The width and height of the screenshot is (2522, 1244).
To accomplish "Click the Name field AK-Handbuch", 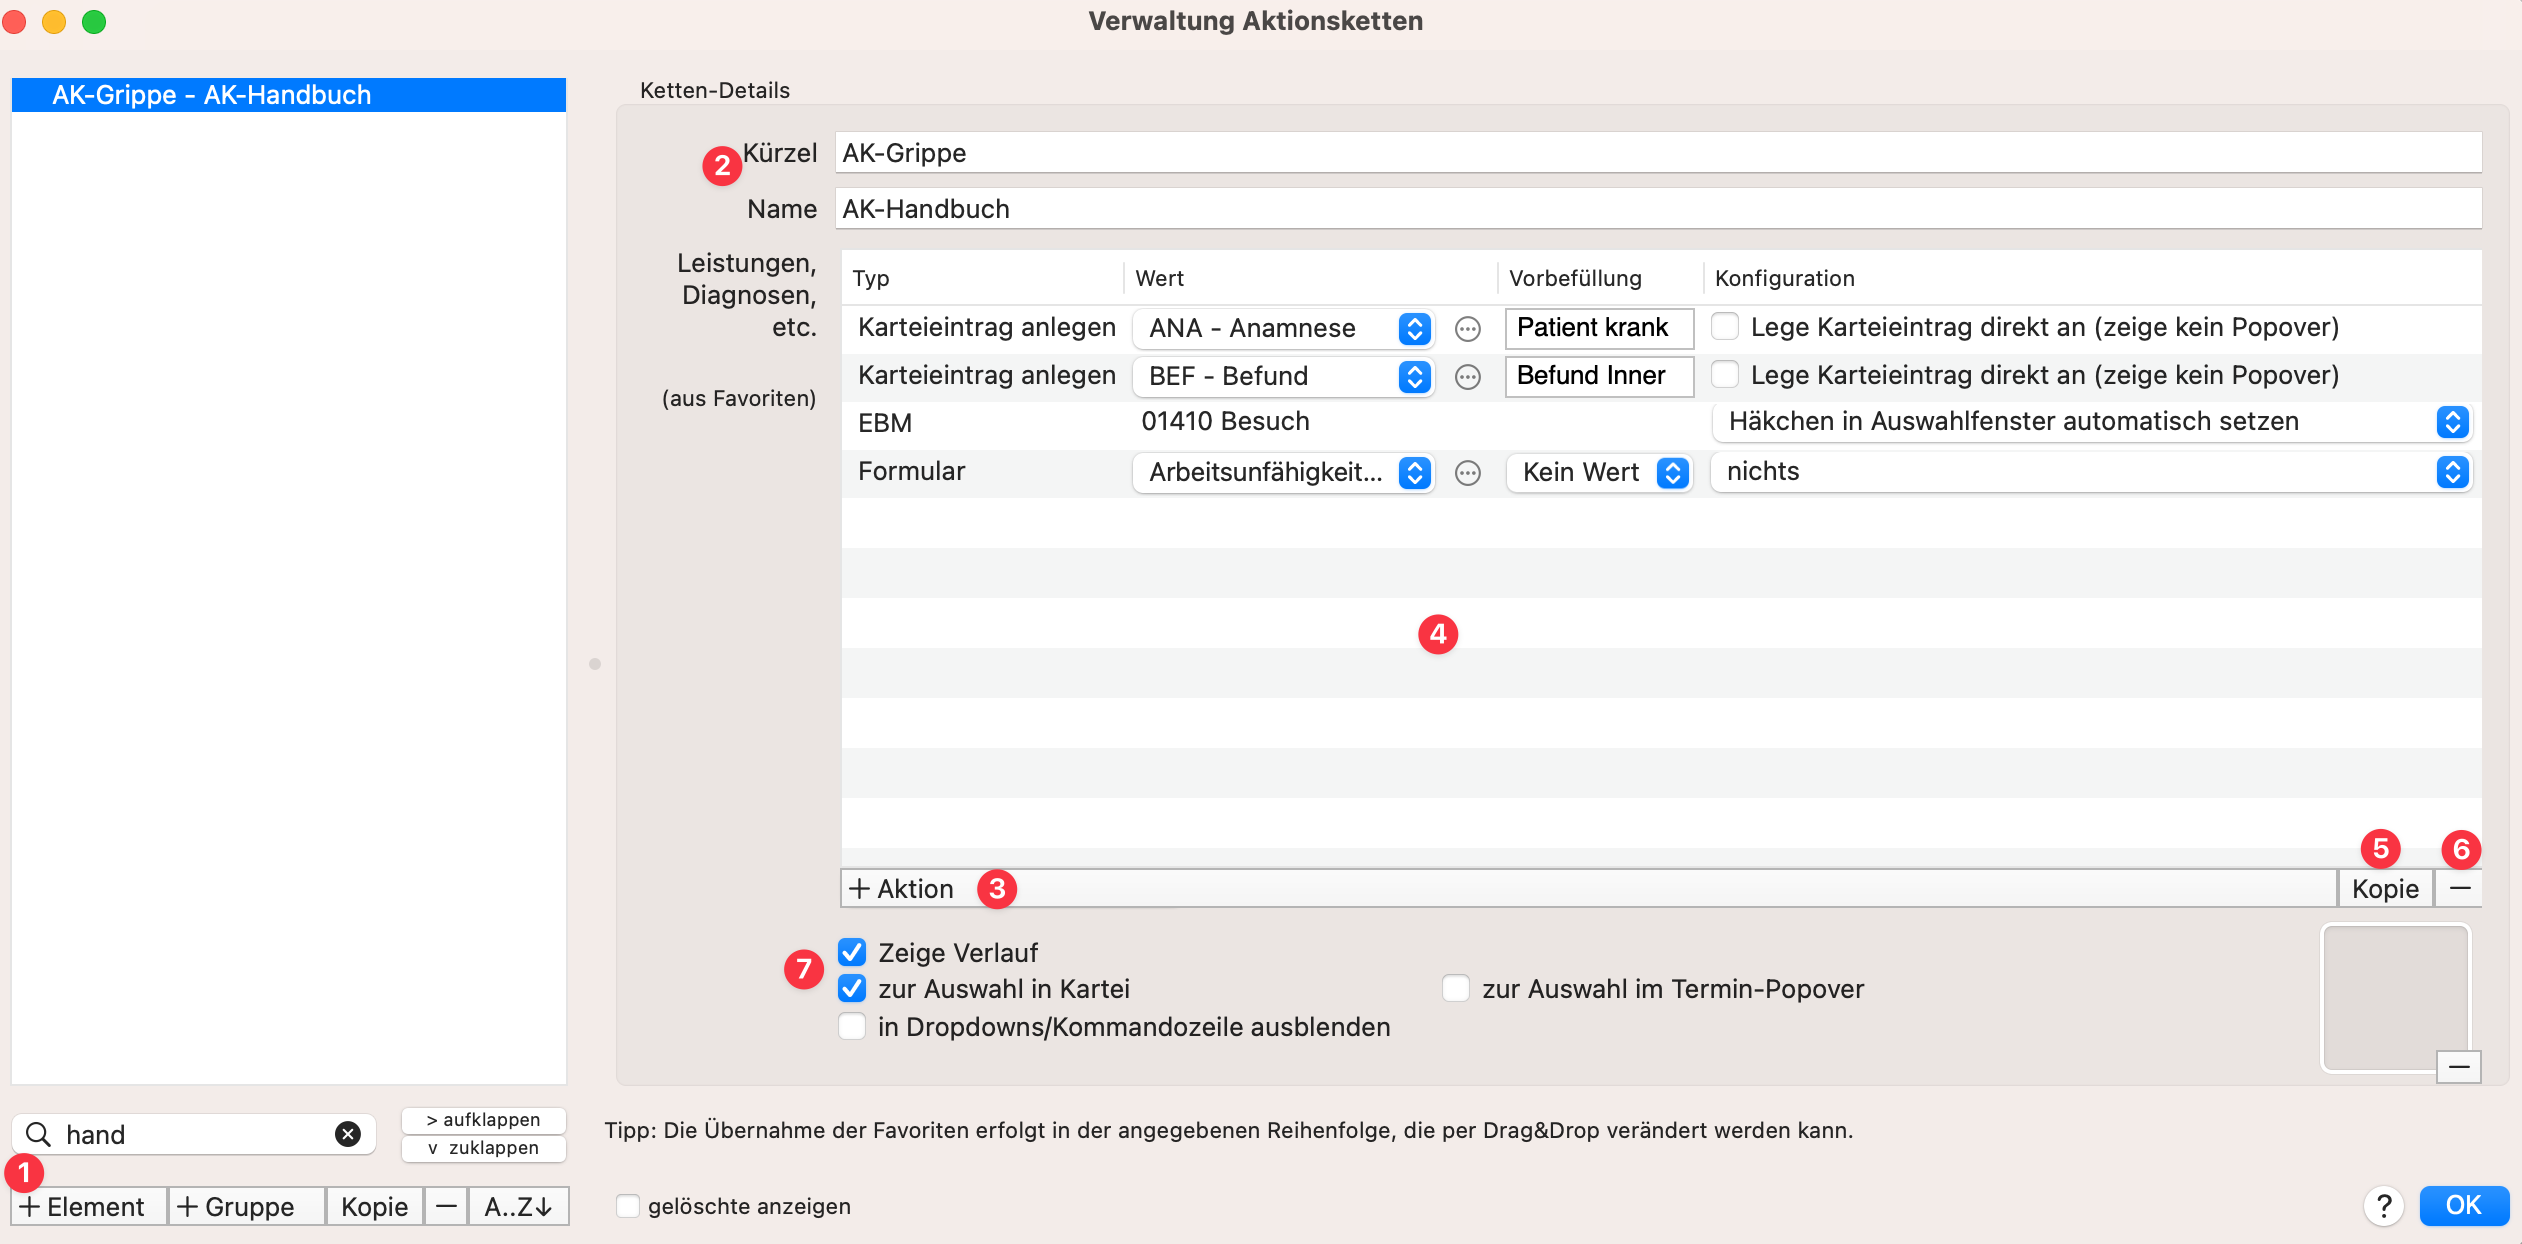I will (1658, 209).
